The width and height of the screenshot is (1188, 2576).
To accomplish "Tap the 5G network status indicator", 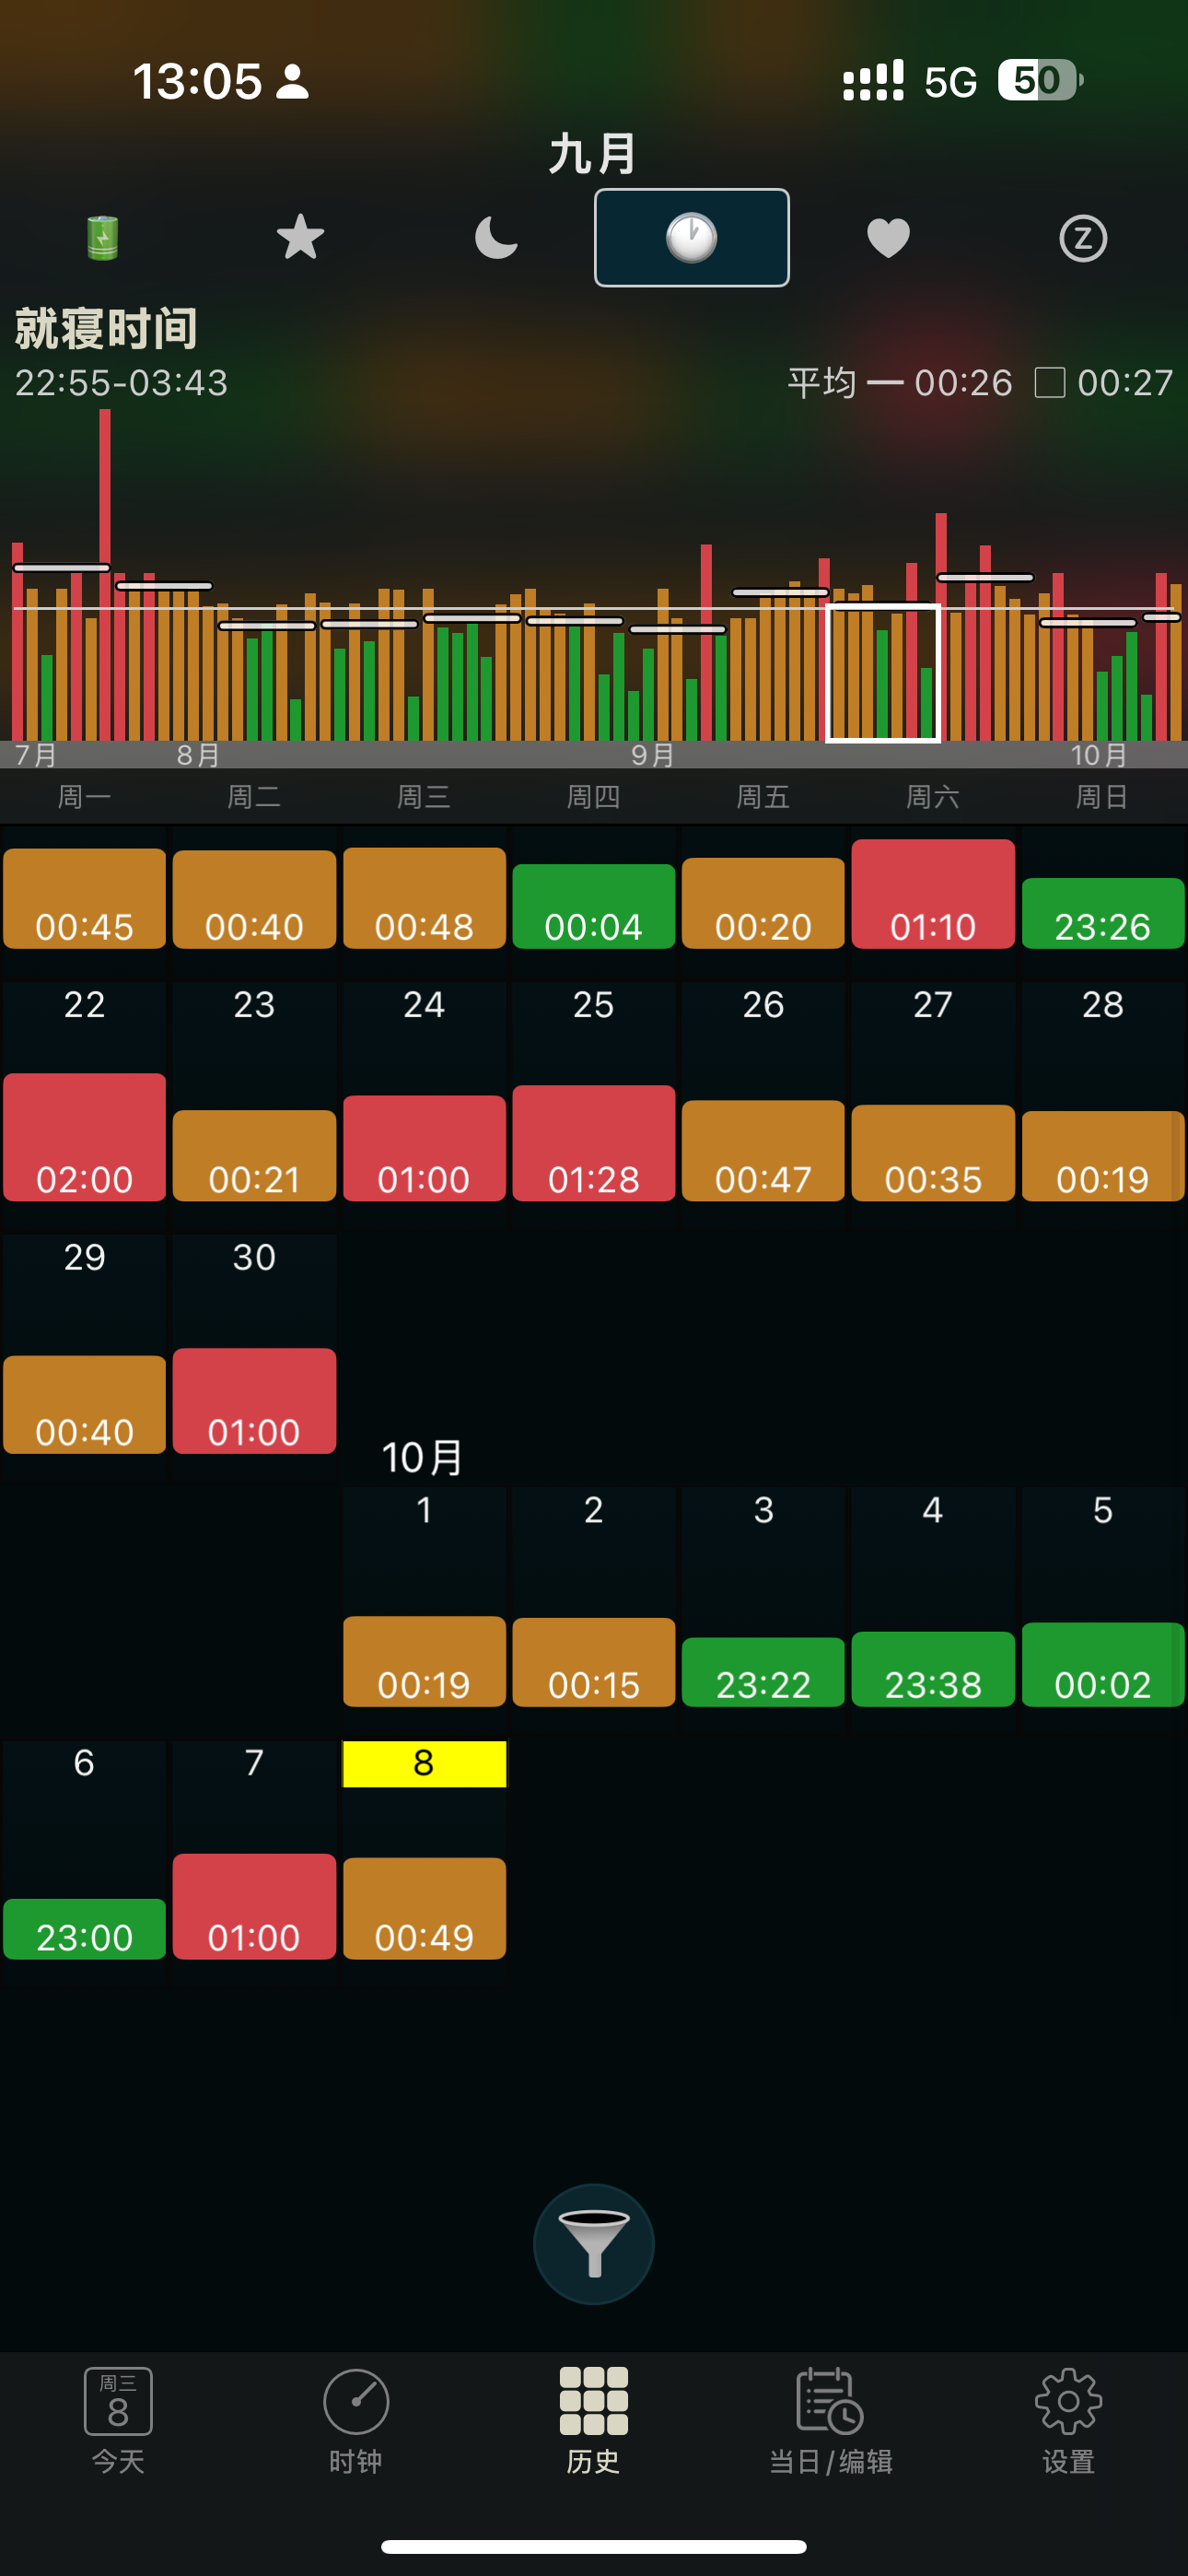I will point(950,82).
